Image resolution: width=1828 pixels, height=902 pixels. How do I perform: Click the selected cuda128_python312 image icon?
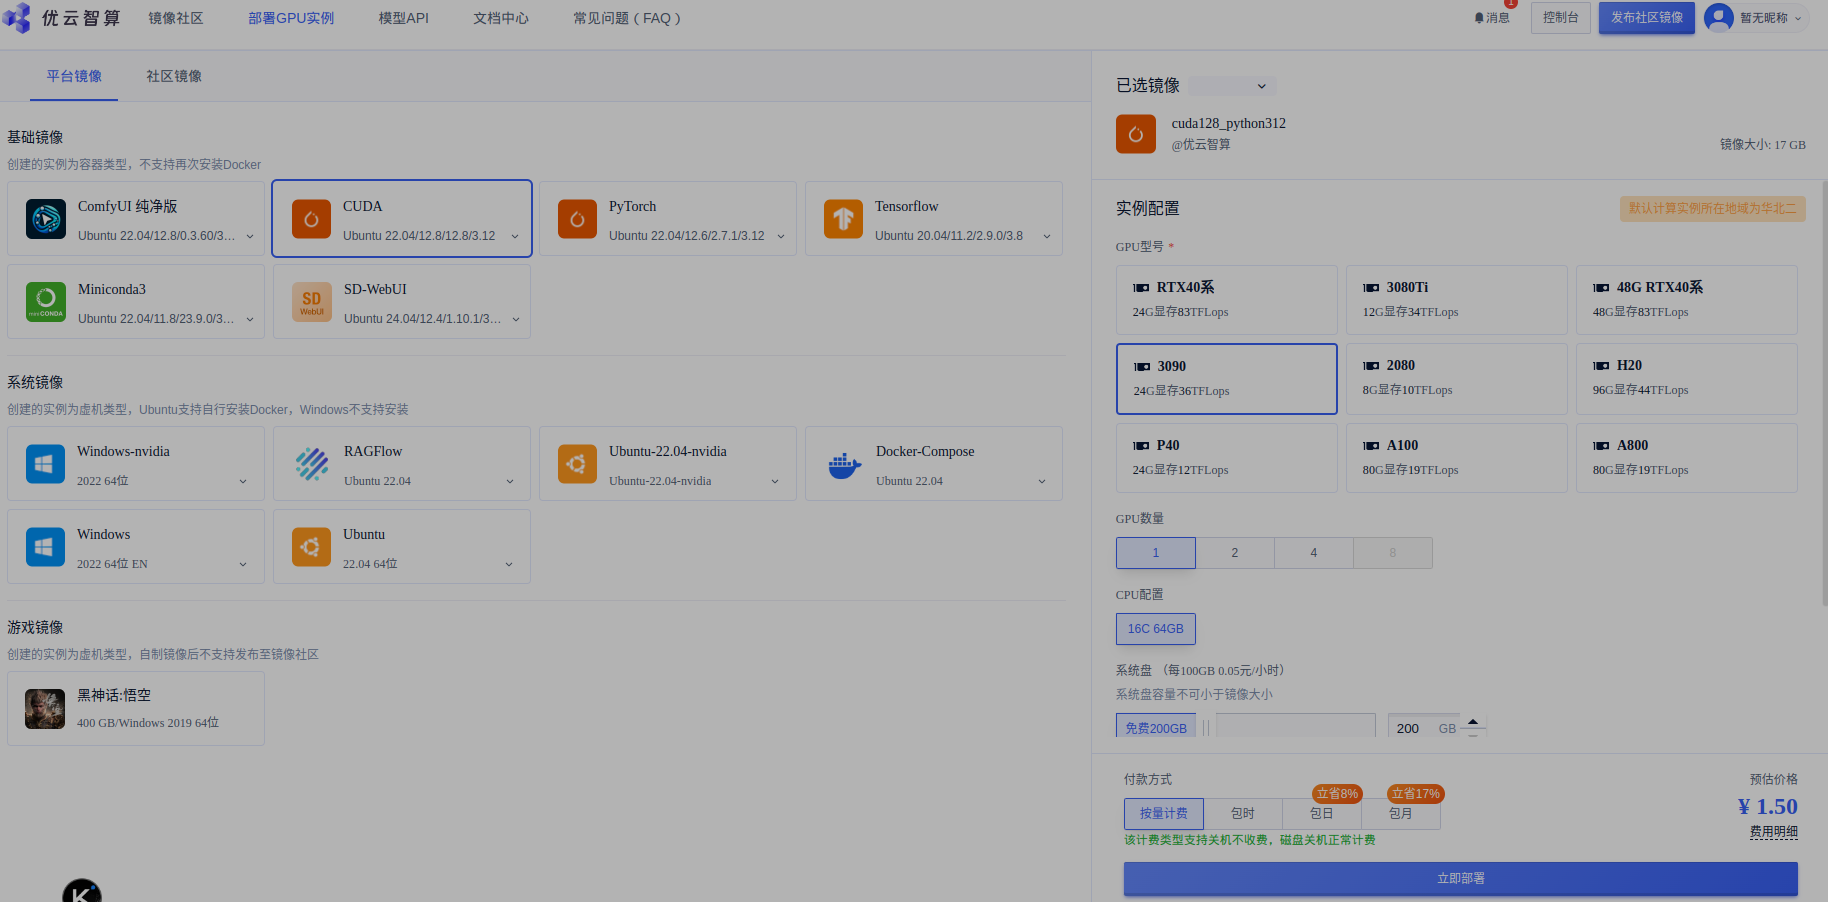pos(1136,134)
